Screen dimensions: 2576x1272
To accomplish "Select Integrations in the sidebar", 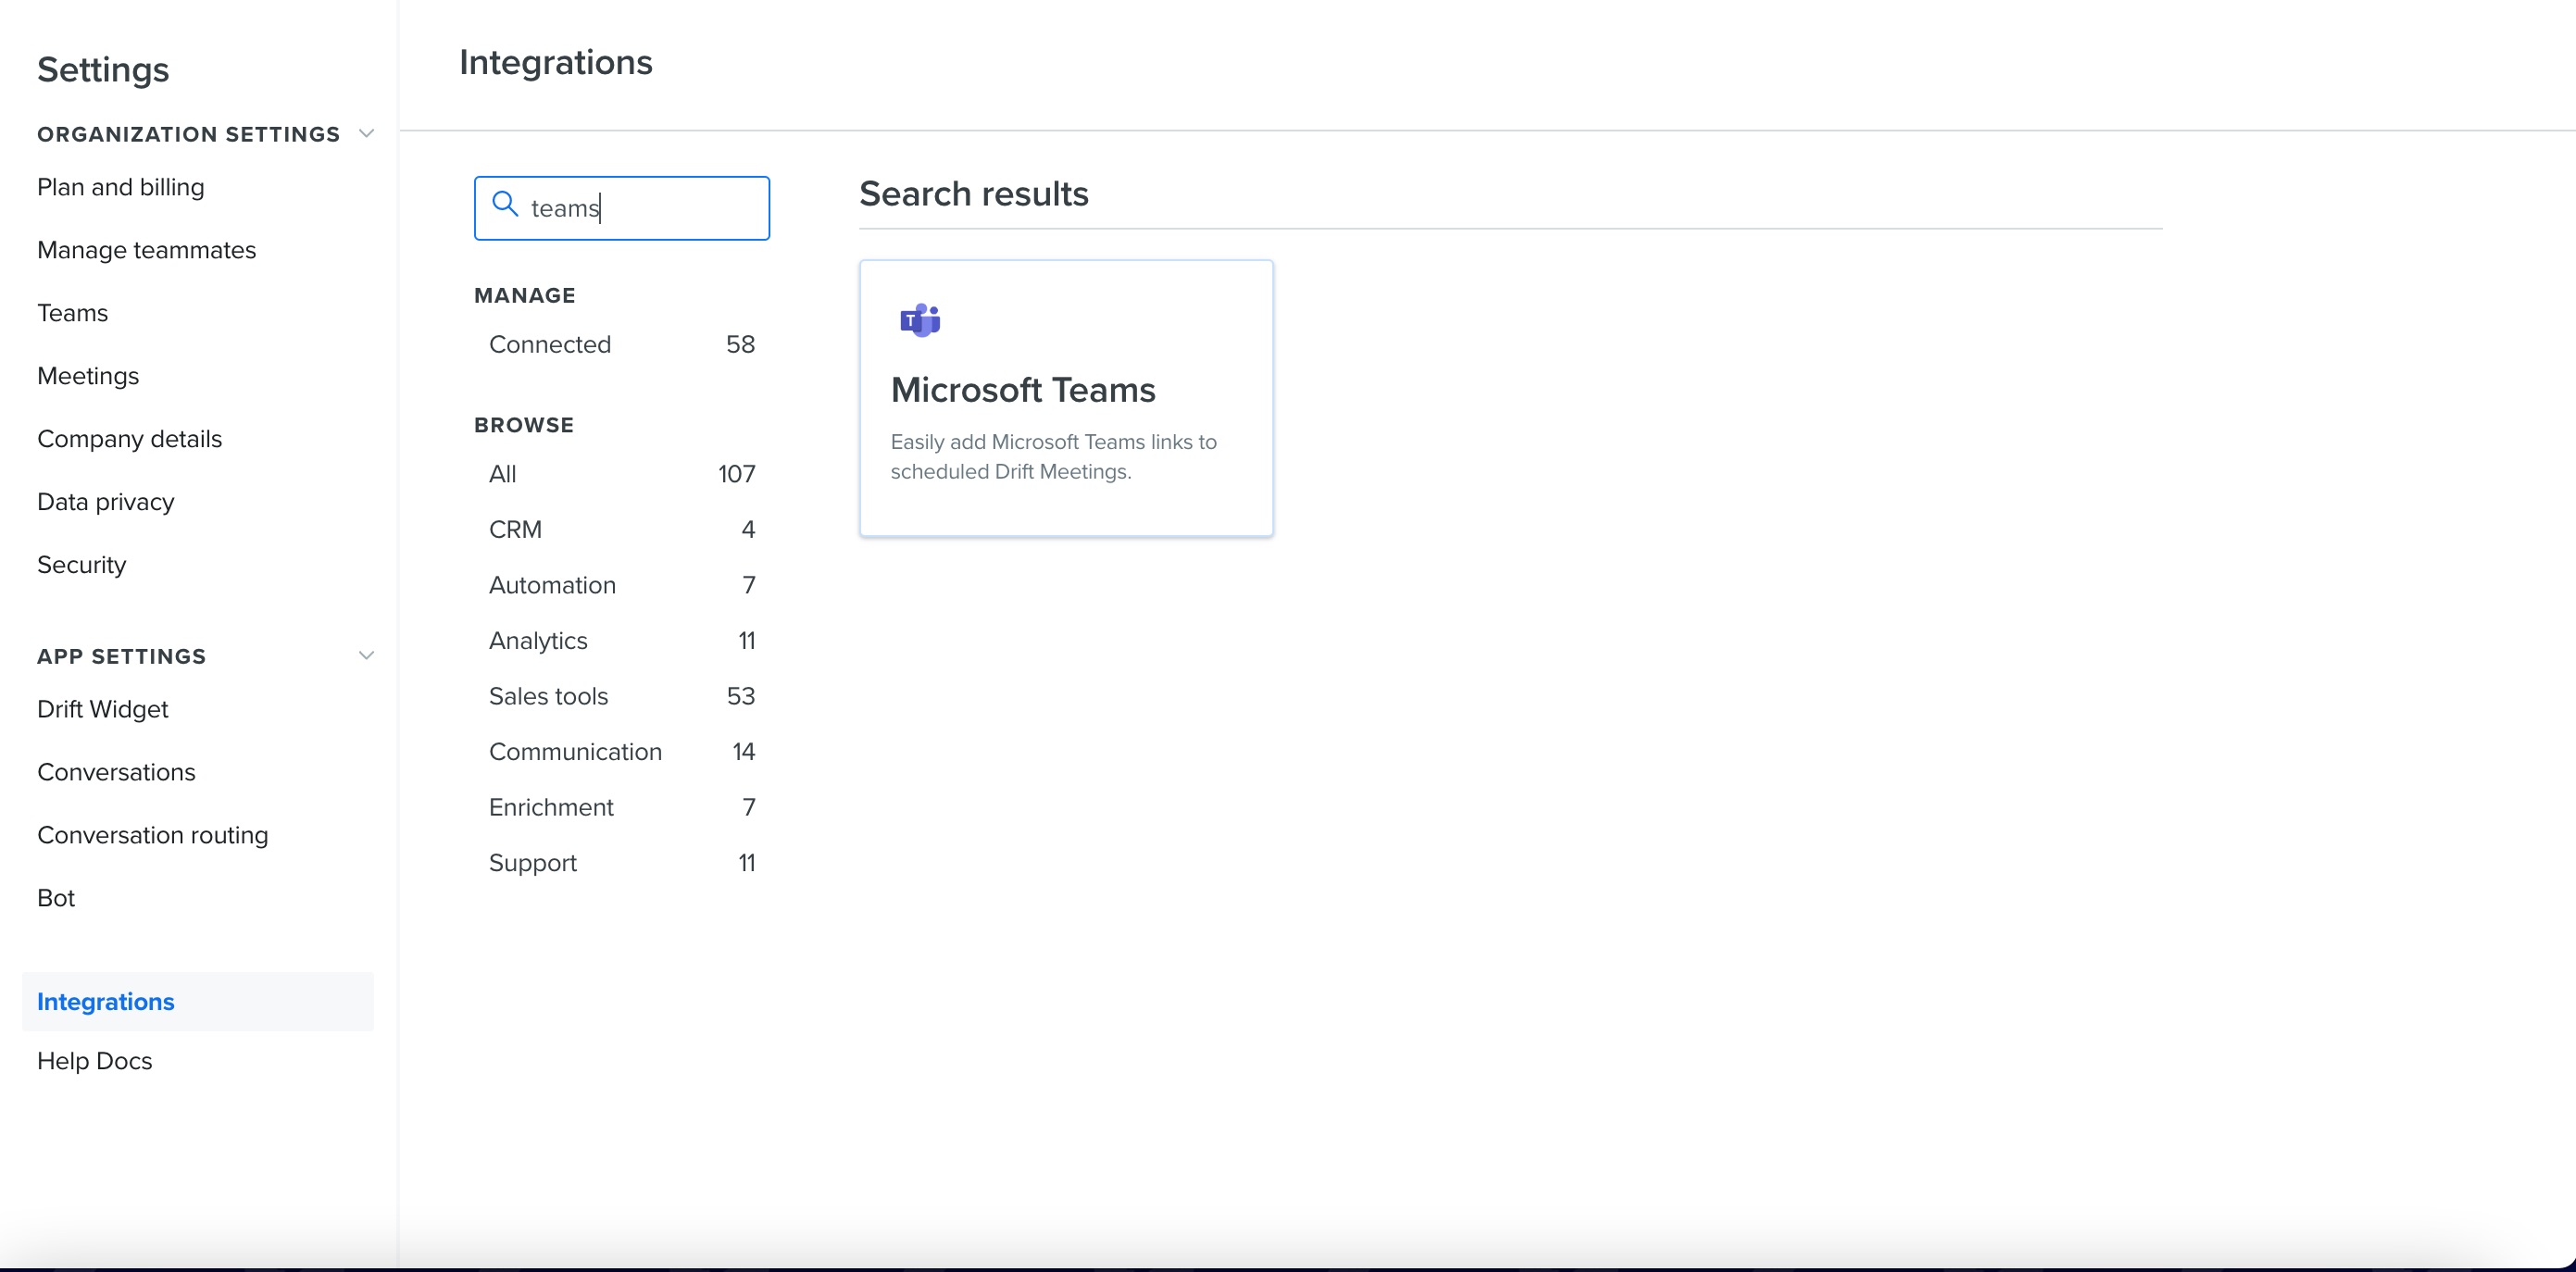I will [x=198, y=1001].
